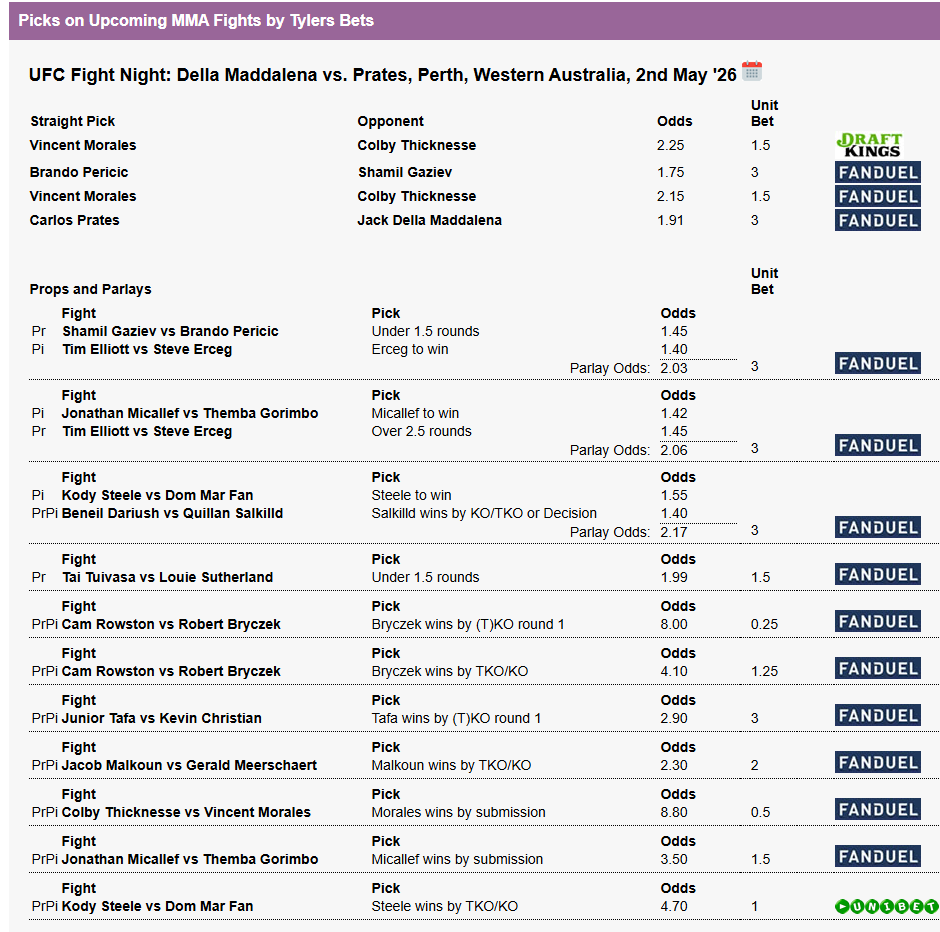The width and height of the screenshot is (940, 932).
Task: Click FanDuel logo for Bryczek wins by TKO/KO
Action: click(878, 668)
